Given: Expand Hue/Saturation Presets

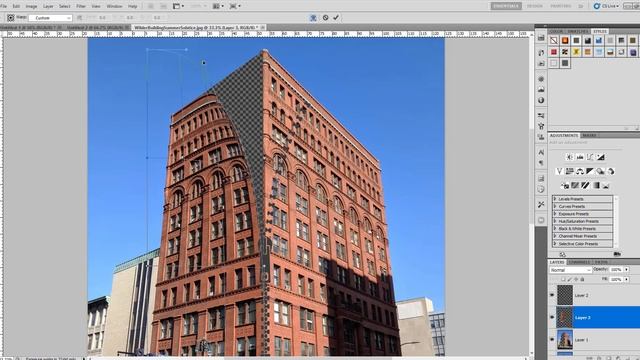Looking at the screenshot, I should [555, 221].
